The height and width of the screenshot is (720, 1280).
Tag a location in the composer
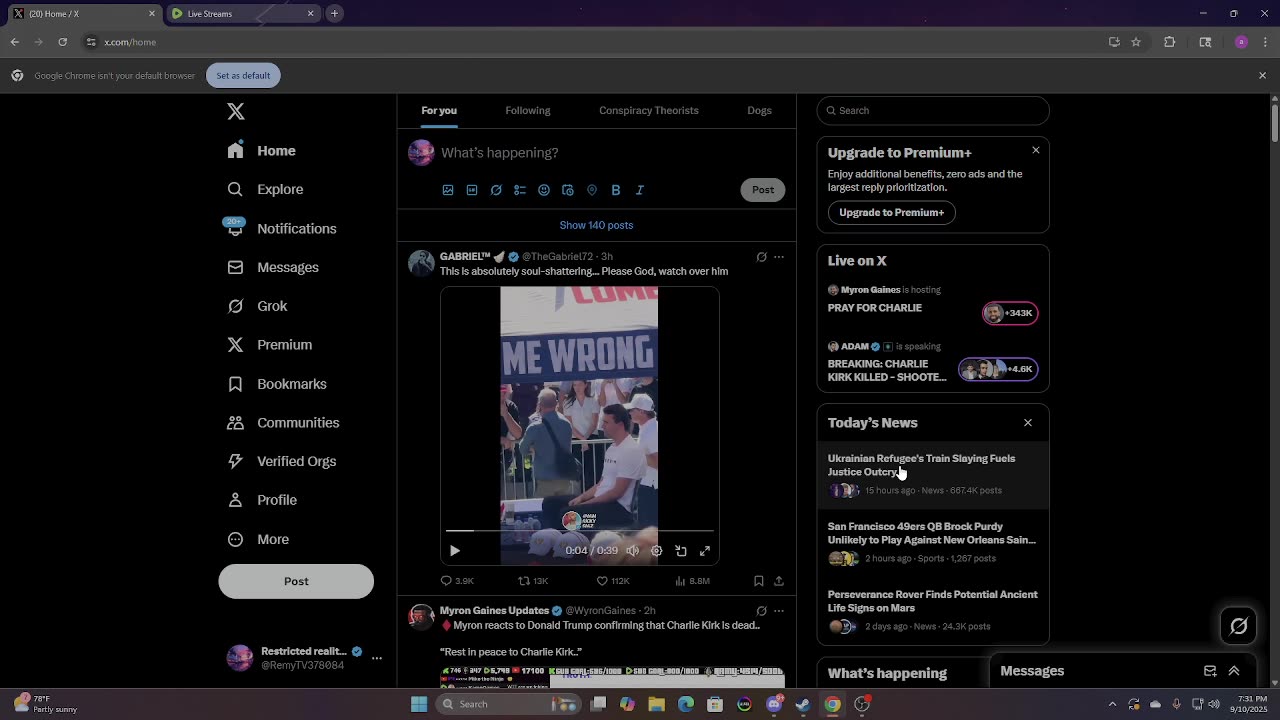pos(592,190)
